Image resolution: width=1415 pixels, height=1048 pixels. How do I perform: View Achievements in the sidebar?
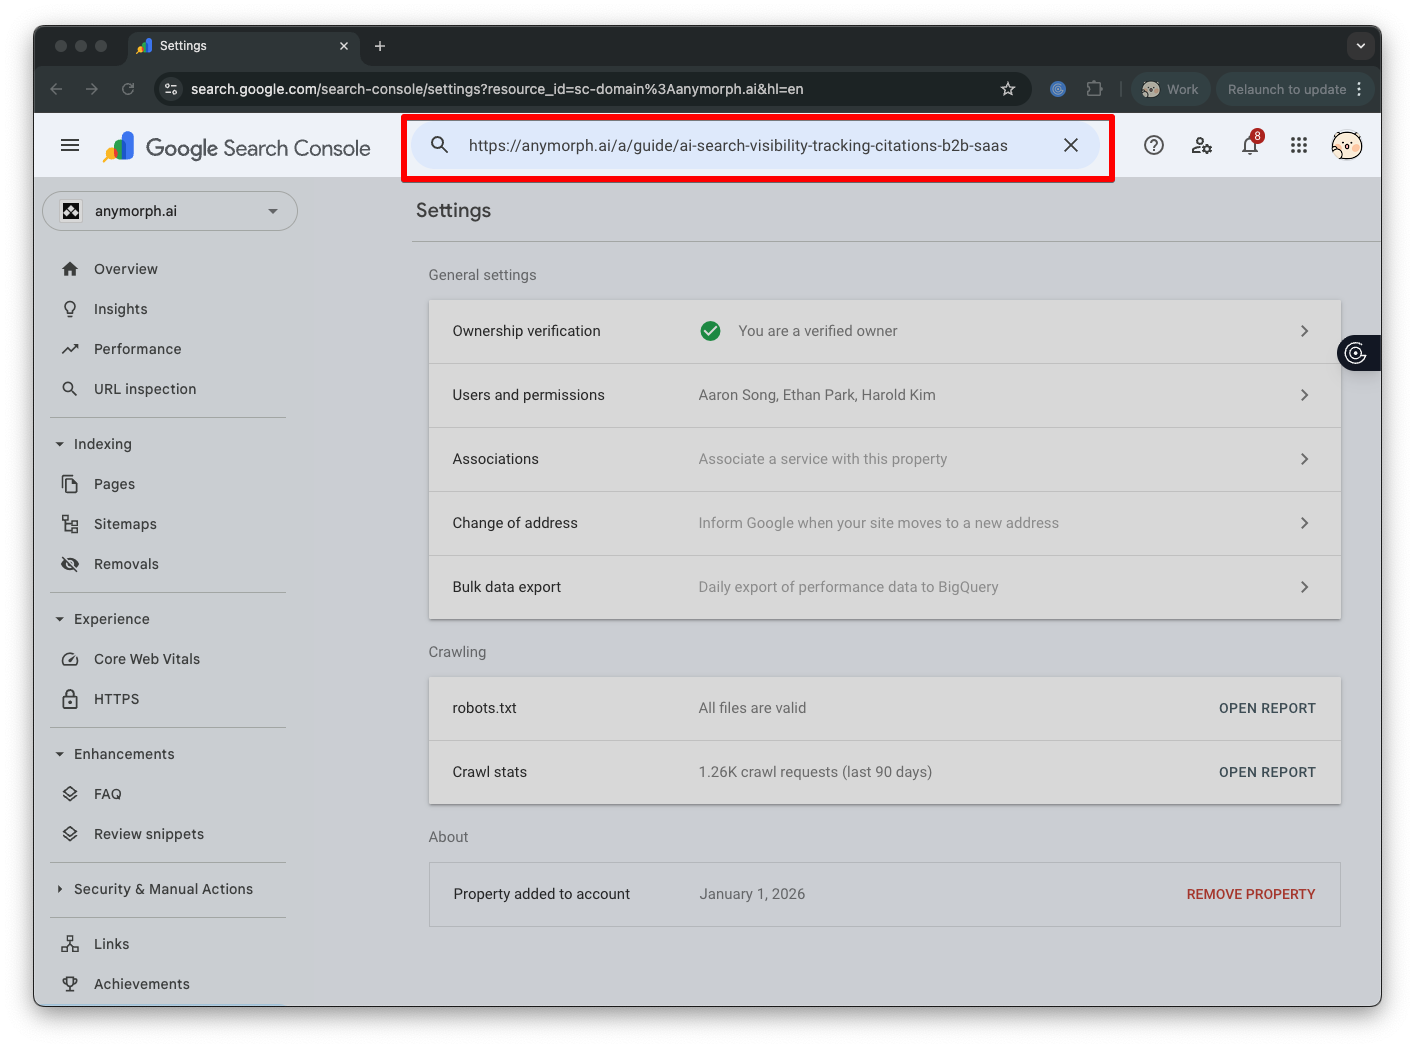point(141,983)
